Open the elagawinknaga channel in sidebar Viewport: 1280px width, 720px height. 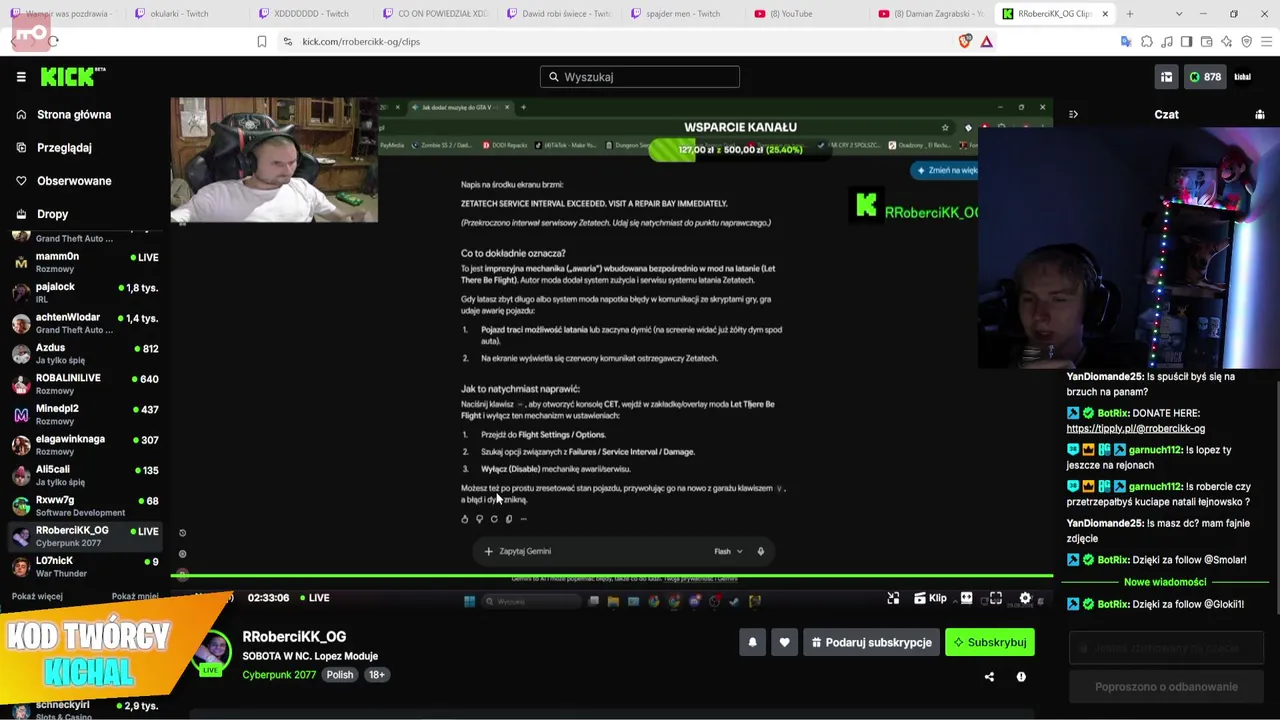pos(85,445)
